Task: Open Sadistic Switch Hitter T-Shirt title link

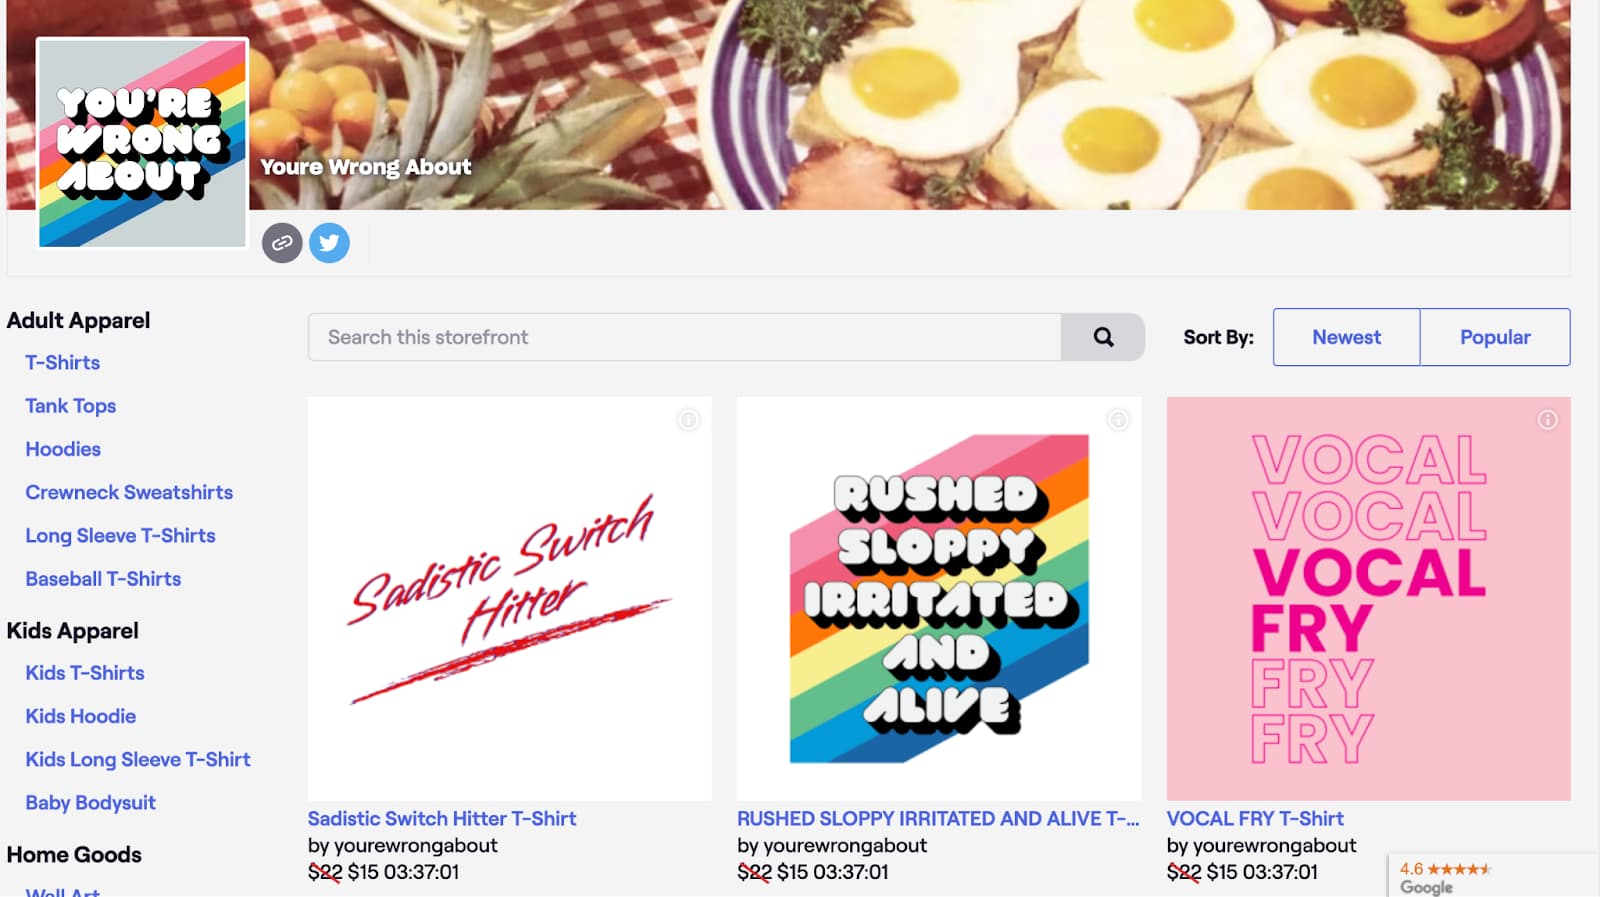Action: pos(442,819)
